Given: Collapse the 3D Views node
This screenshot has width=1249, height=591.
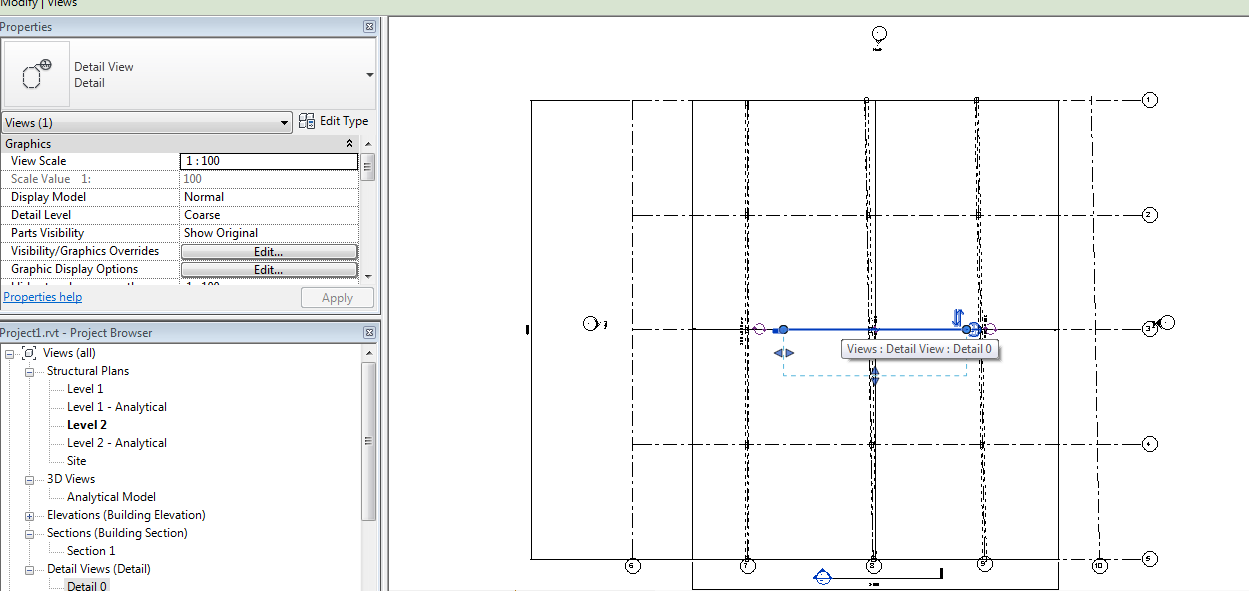Looking at the screenshot, I should pos(29,479).
